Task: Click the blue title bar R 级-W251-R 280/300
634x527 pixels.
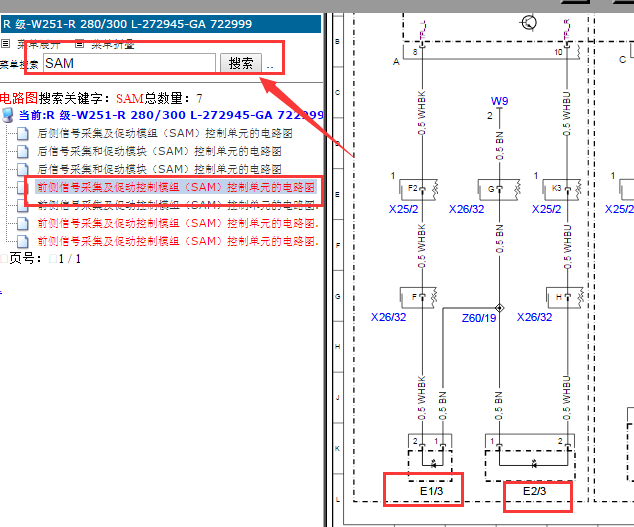Action: 161,24
